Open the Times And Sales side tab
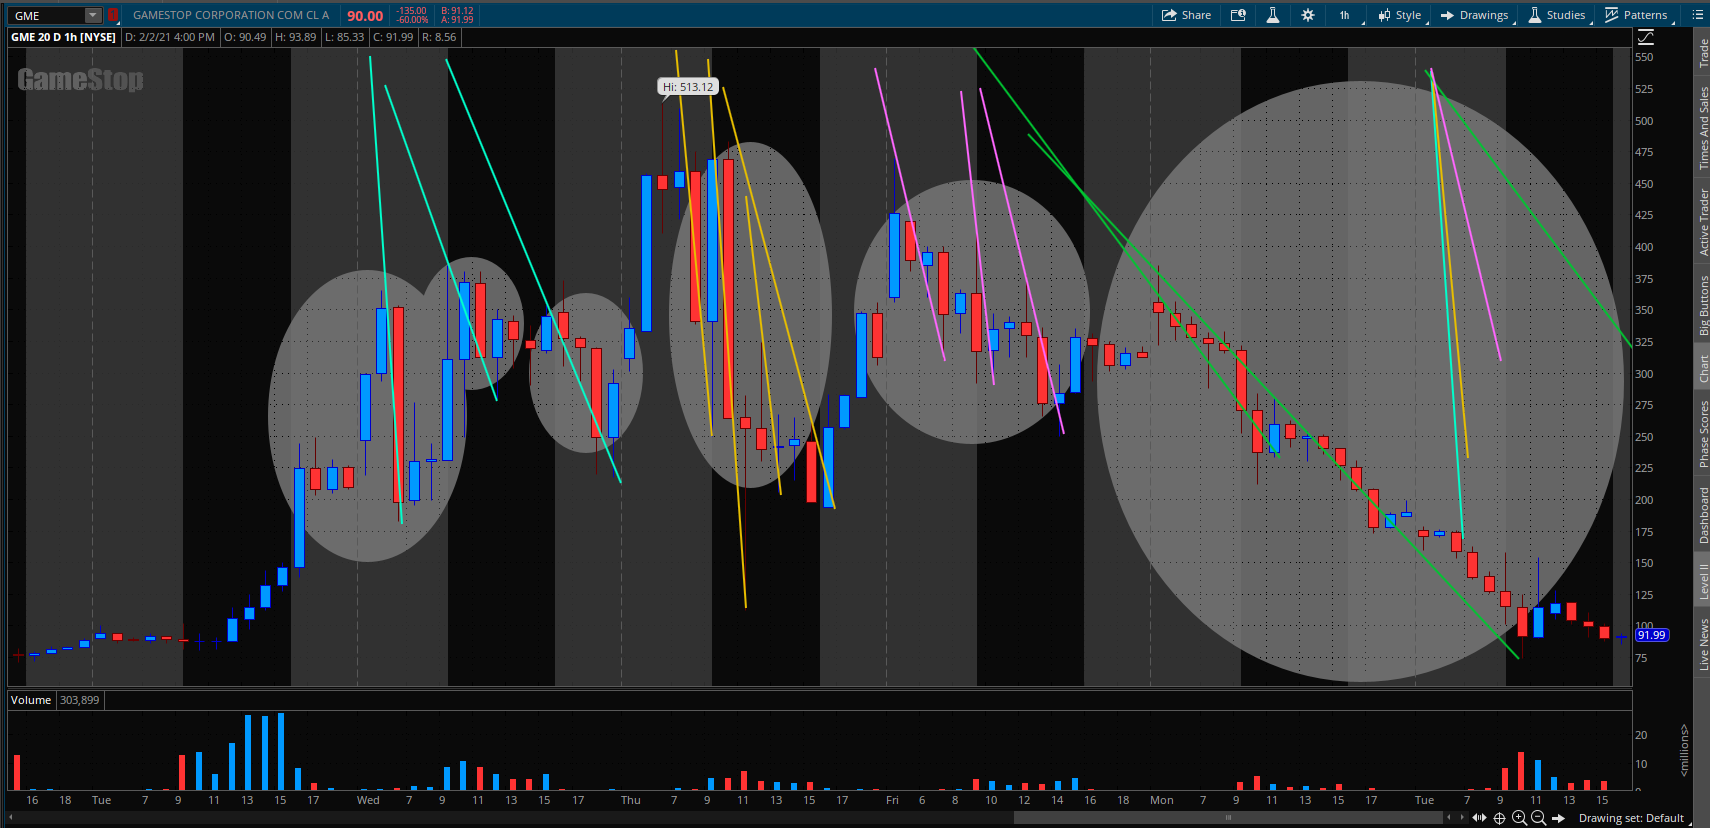 (1703, 128)
